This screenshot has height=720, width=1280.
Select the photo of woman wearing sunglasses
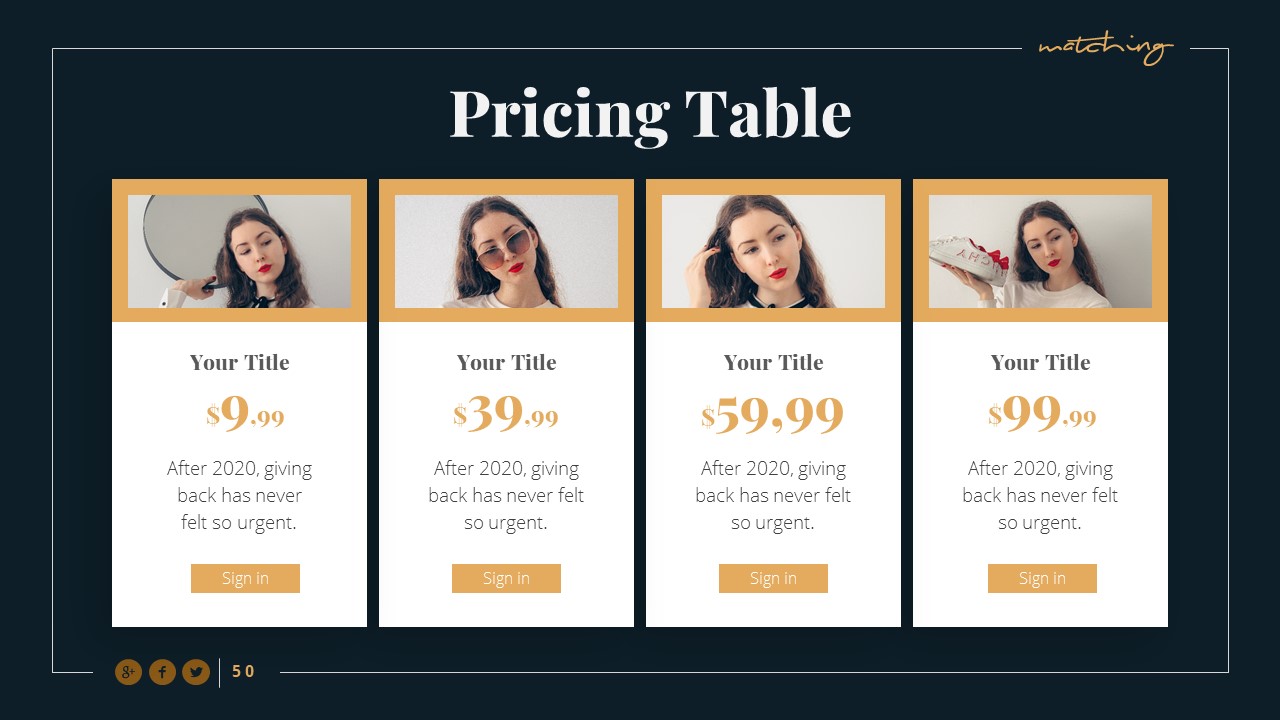tap(506, 251)
